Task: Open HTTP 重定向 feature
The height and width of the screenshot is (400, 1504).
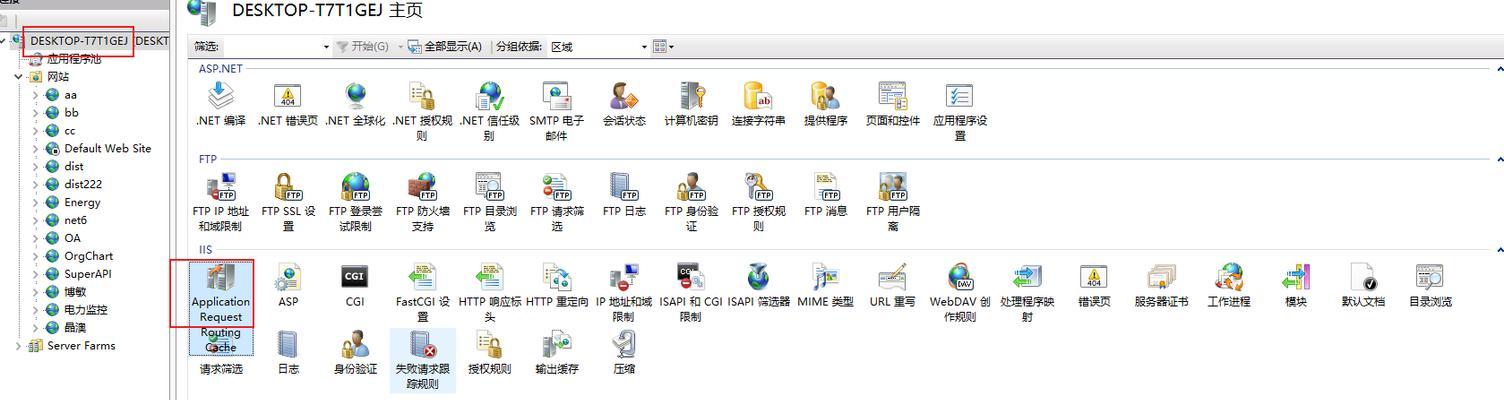Action: click(556, 285)
